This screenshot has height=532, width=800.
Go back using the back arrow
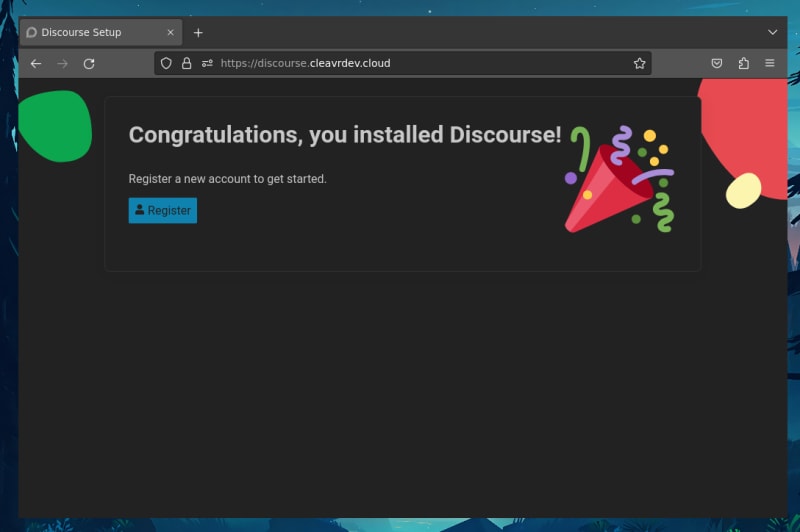pyautogui.click(x=36, y=64)
